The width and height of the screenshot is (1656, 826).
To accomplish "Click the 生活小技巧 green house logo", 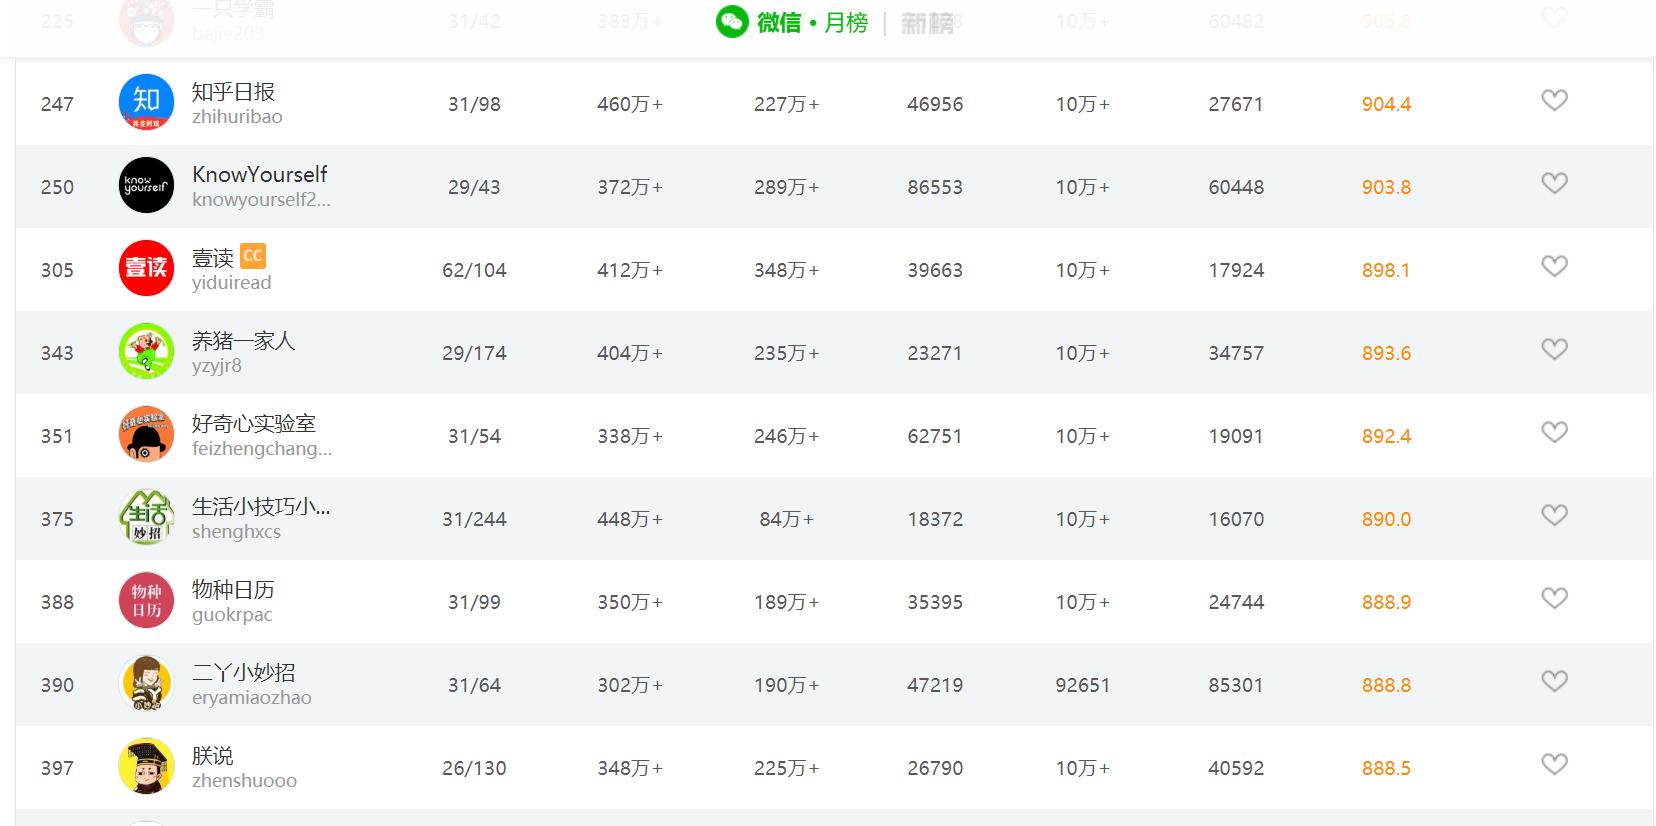I will click(x=146, y=517).
